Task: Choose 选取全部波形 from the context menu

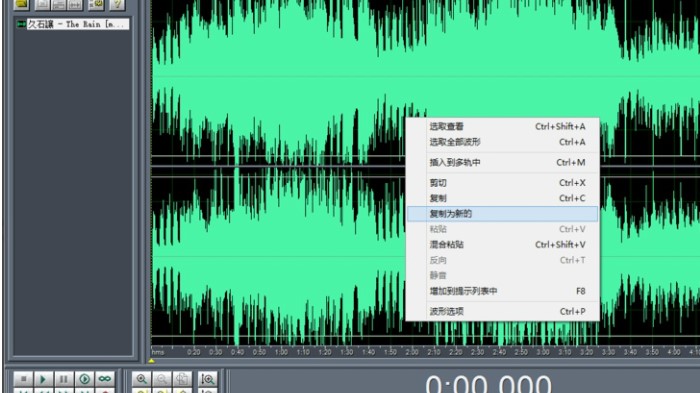Action: (503, 142)
